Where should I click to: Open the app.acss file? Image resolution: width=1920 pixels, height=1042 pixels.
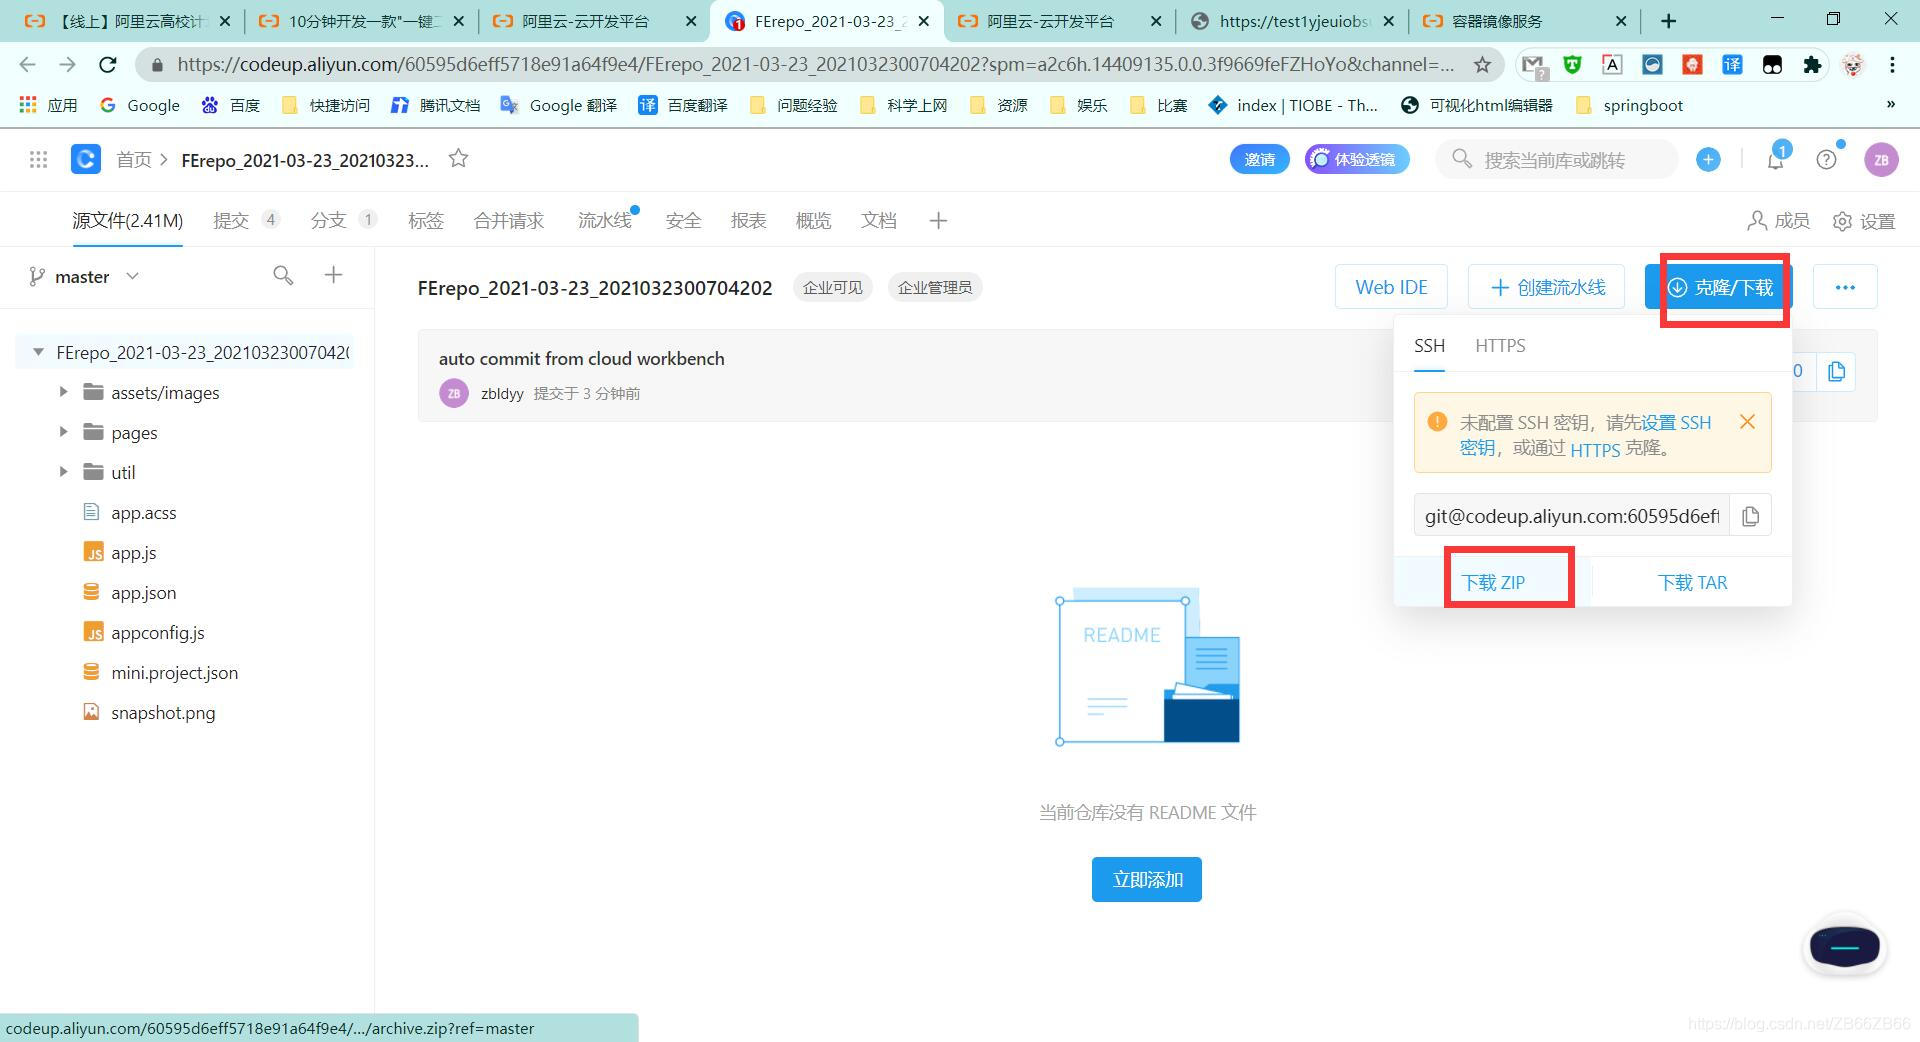(x=144, y=512)
